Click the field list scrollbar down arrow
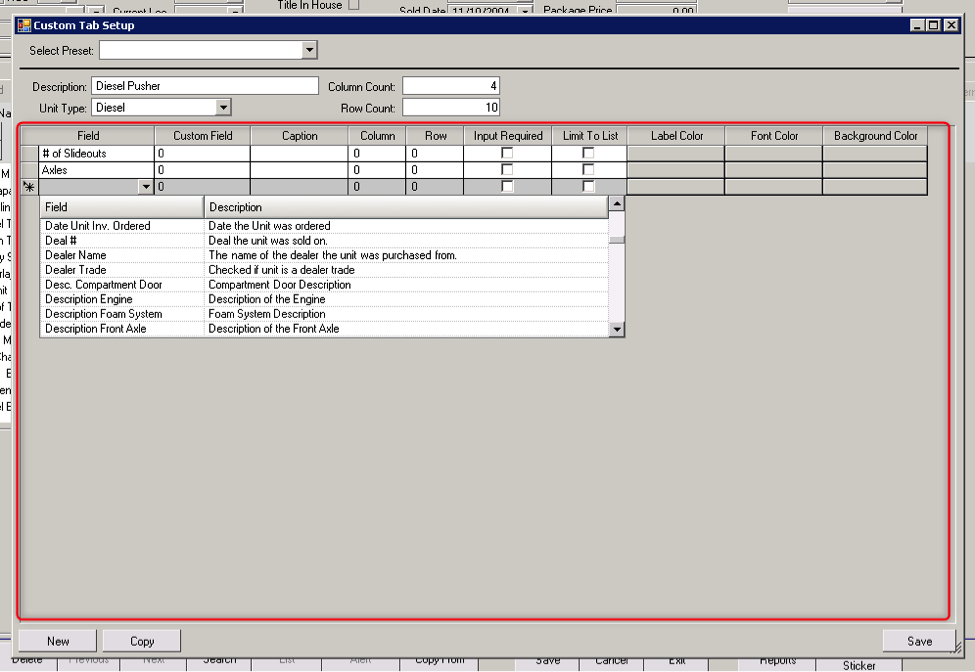The image size is (975, 672). click(x=617, y=328)
